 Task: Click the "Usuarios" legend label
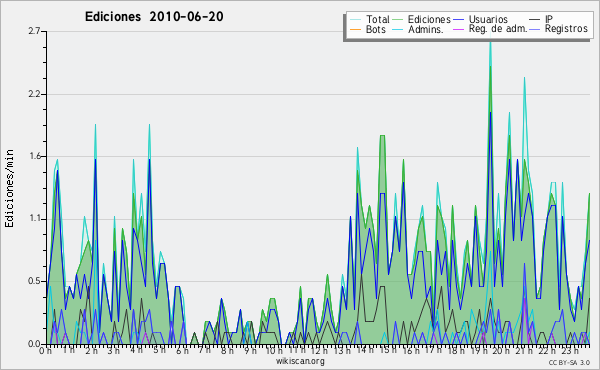488,19
